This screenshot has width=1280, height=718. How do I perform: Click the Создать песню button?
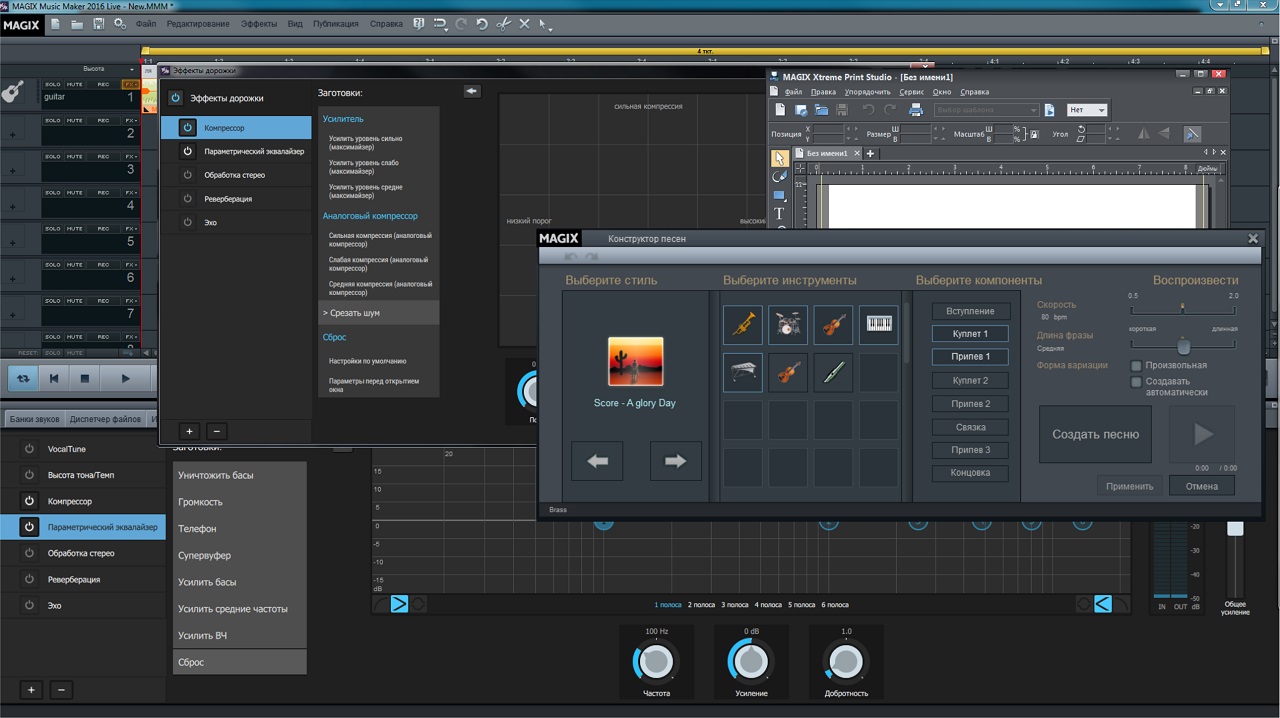(x=1095, y=435)
